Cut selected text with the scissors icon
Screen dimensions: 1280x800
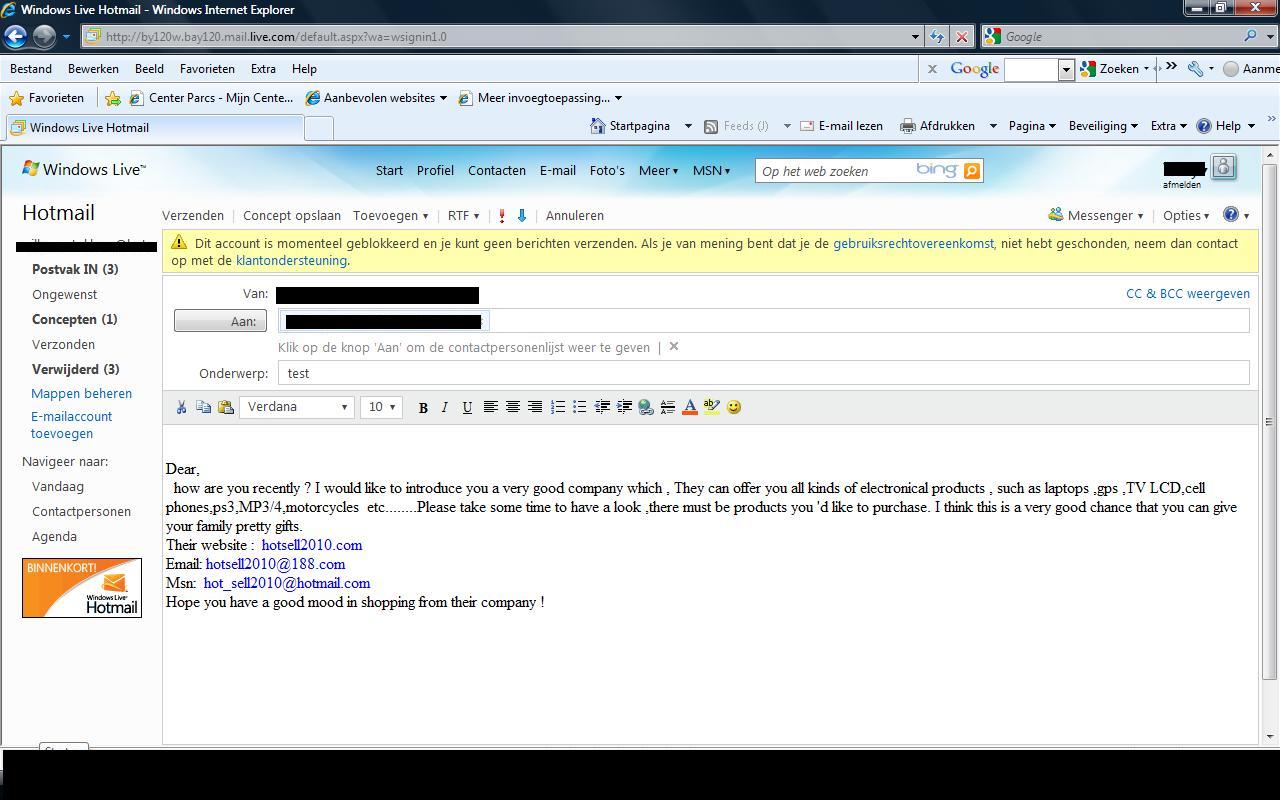coord(181,407)
